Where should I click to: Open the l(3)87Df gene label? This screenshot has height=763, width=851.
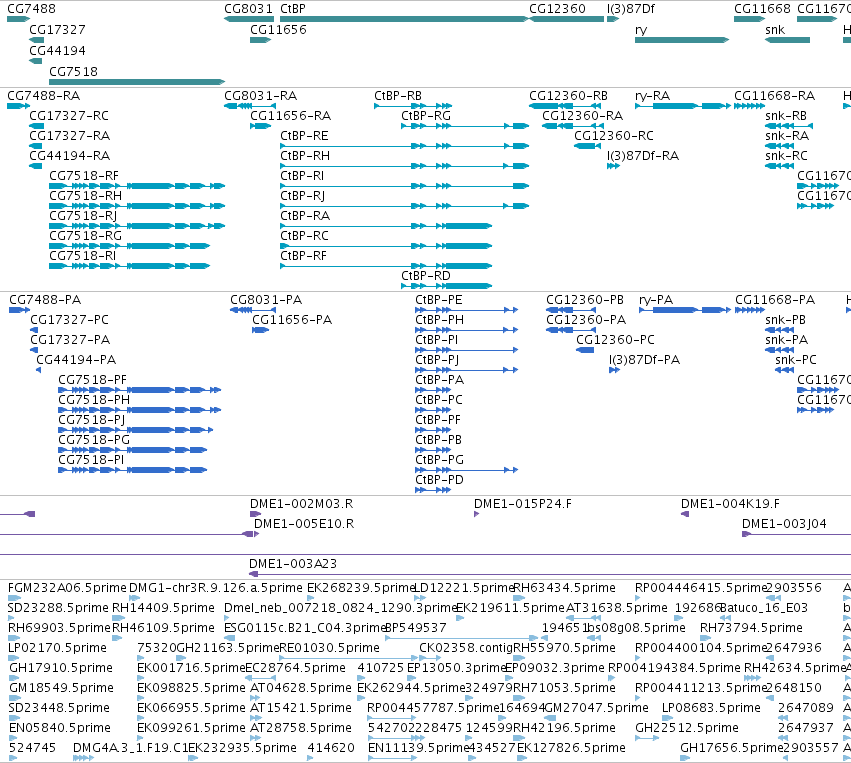point(631,9)
